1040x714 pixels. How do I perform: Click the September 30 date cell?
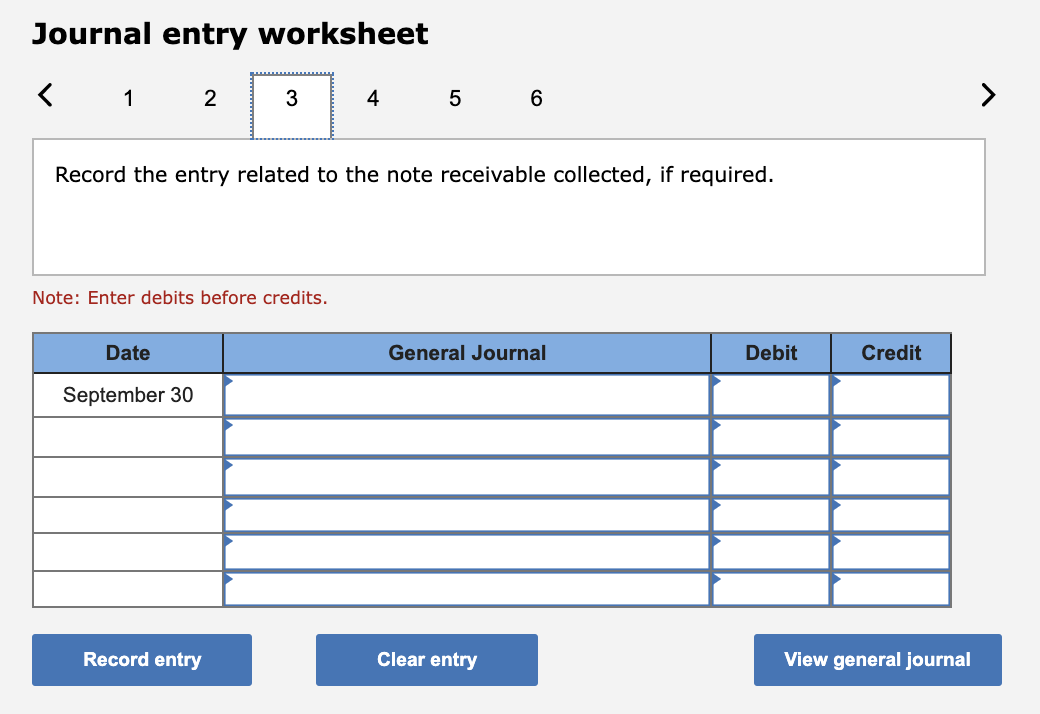128,395
